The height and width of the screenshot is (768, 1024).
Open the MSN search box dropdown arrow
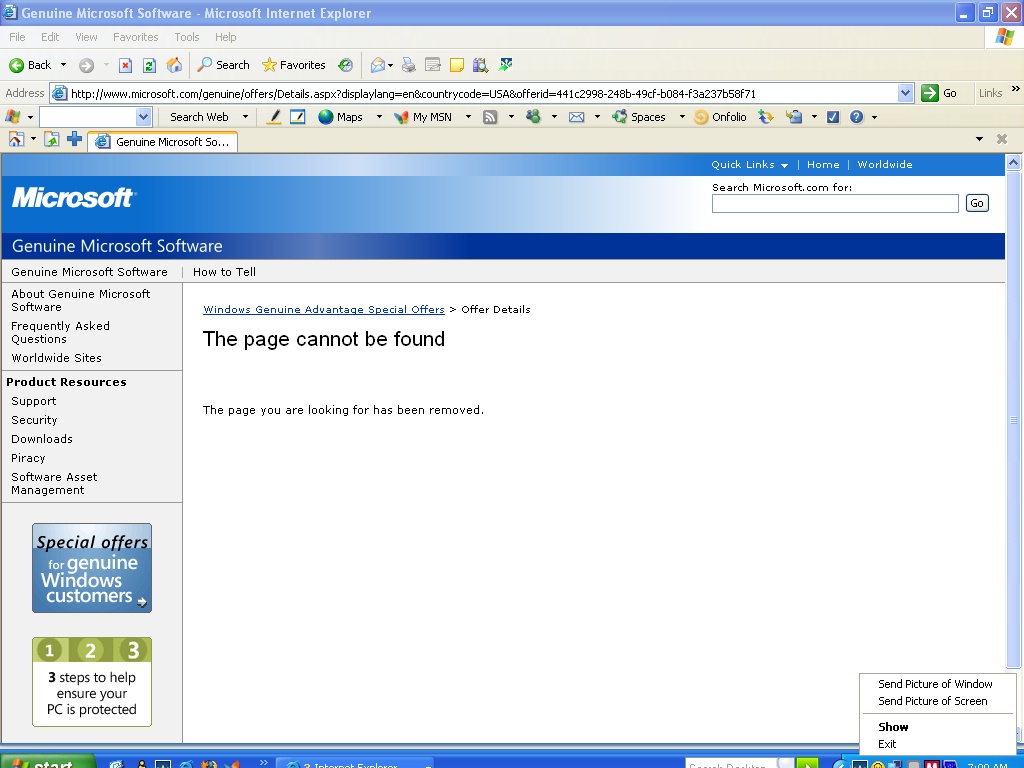point(144,117)
